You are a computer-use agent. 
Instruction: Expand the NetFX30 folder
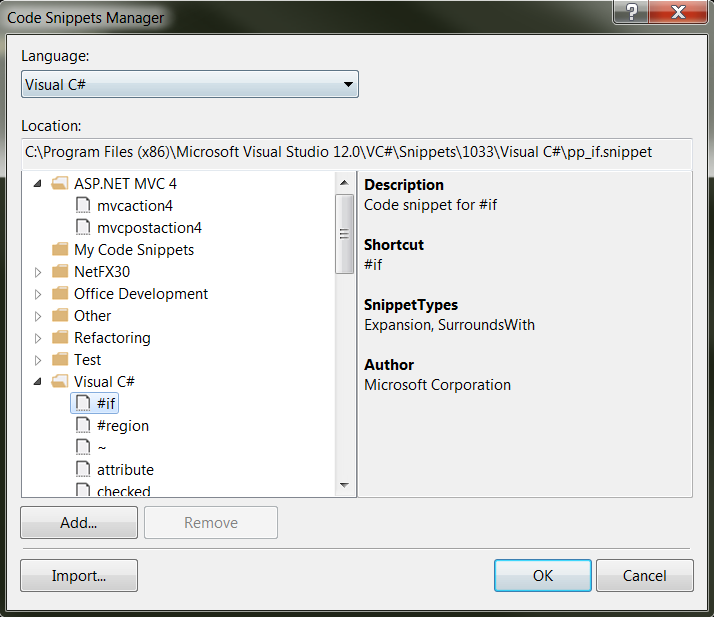pyautogui.click(x=38, y=272)
